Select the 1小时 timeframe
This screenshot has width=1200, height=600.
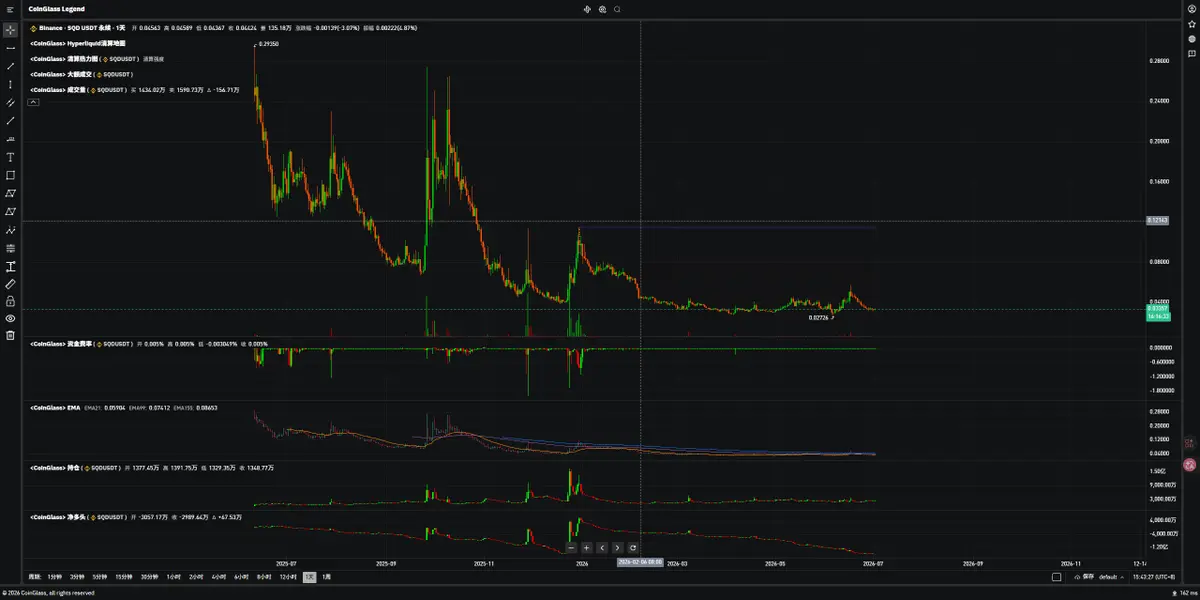[174, 577]
